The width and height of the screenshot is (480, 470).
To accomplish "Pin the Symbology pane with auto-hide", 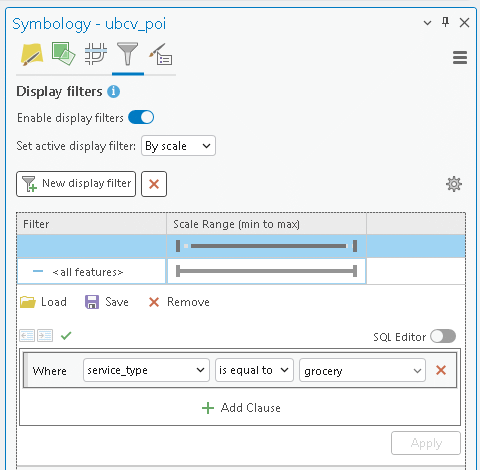I will click(445, 22).
